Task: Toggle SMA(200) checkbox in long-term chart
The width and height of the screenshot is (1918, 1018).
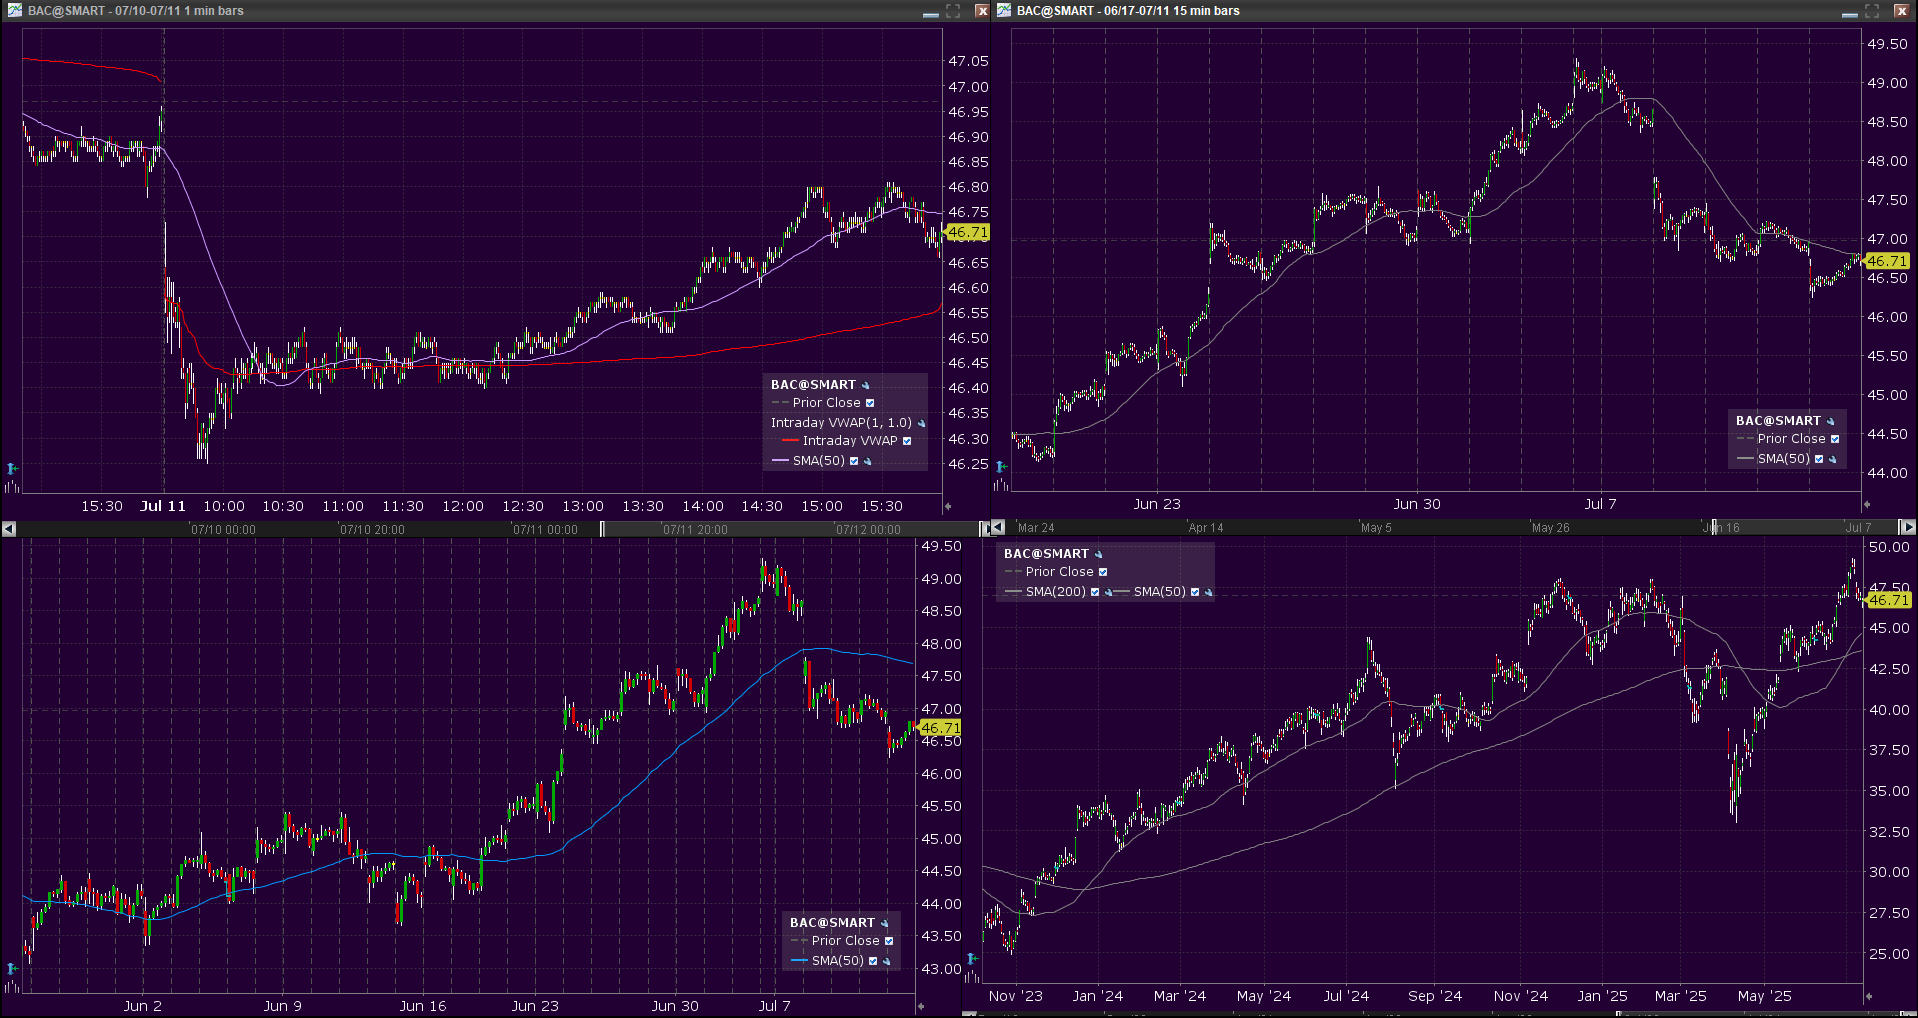Action: coord(1095,592)
